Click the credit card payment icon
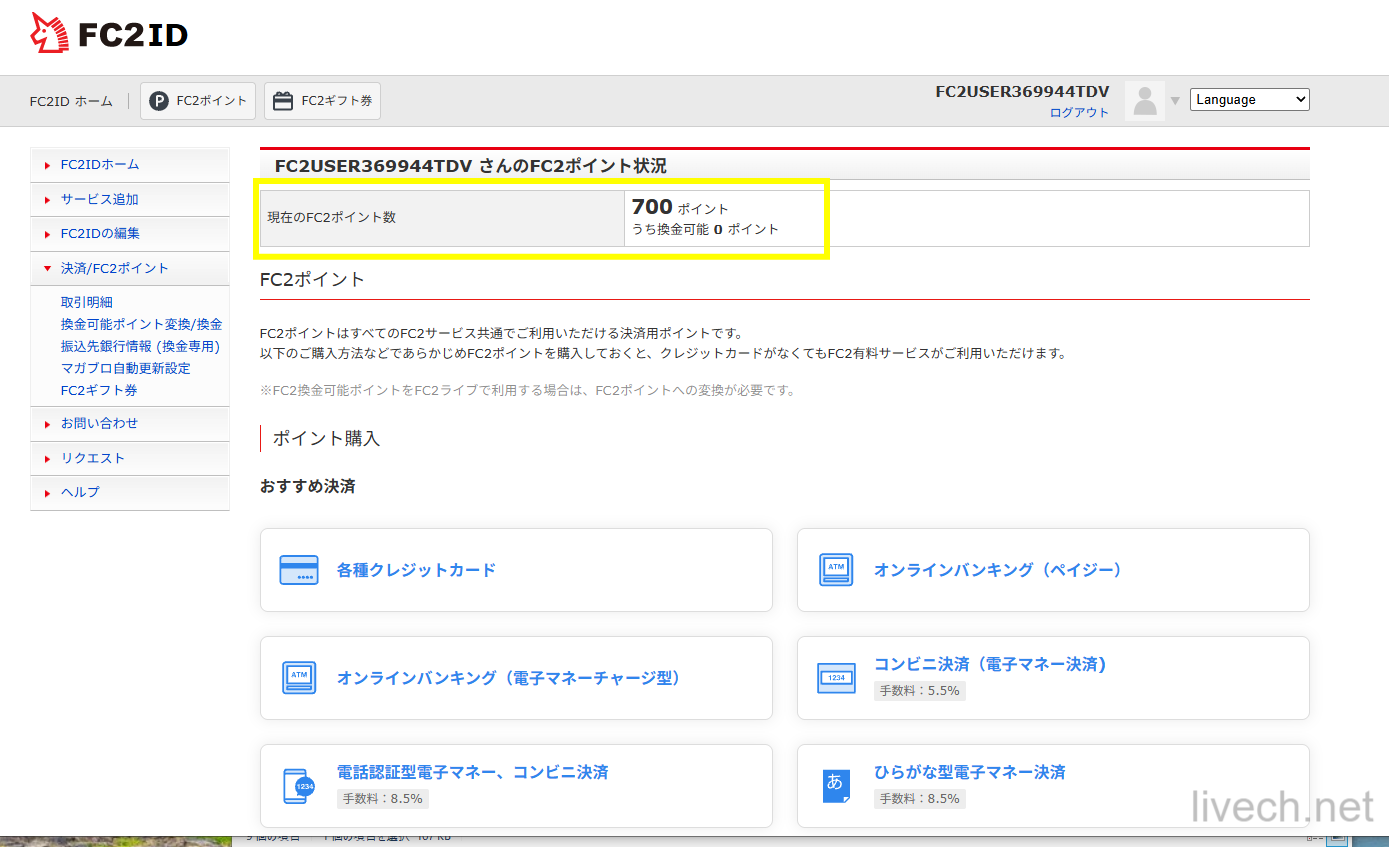 299,570
